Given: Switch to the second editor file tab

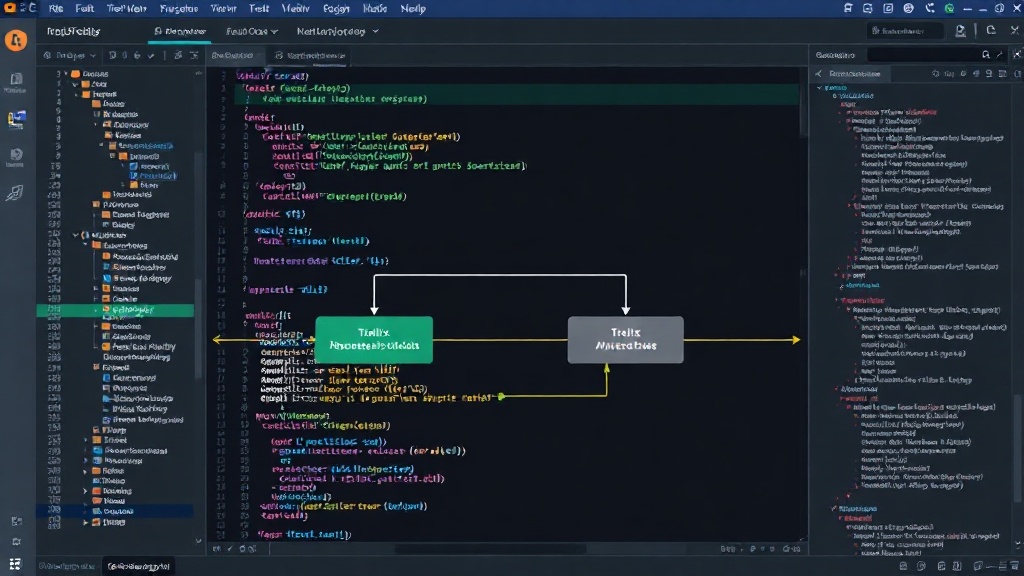Looking at the screenshot, I should pyautogui.click(x=310, y=56).
